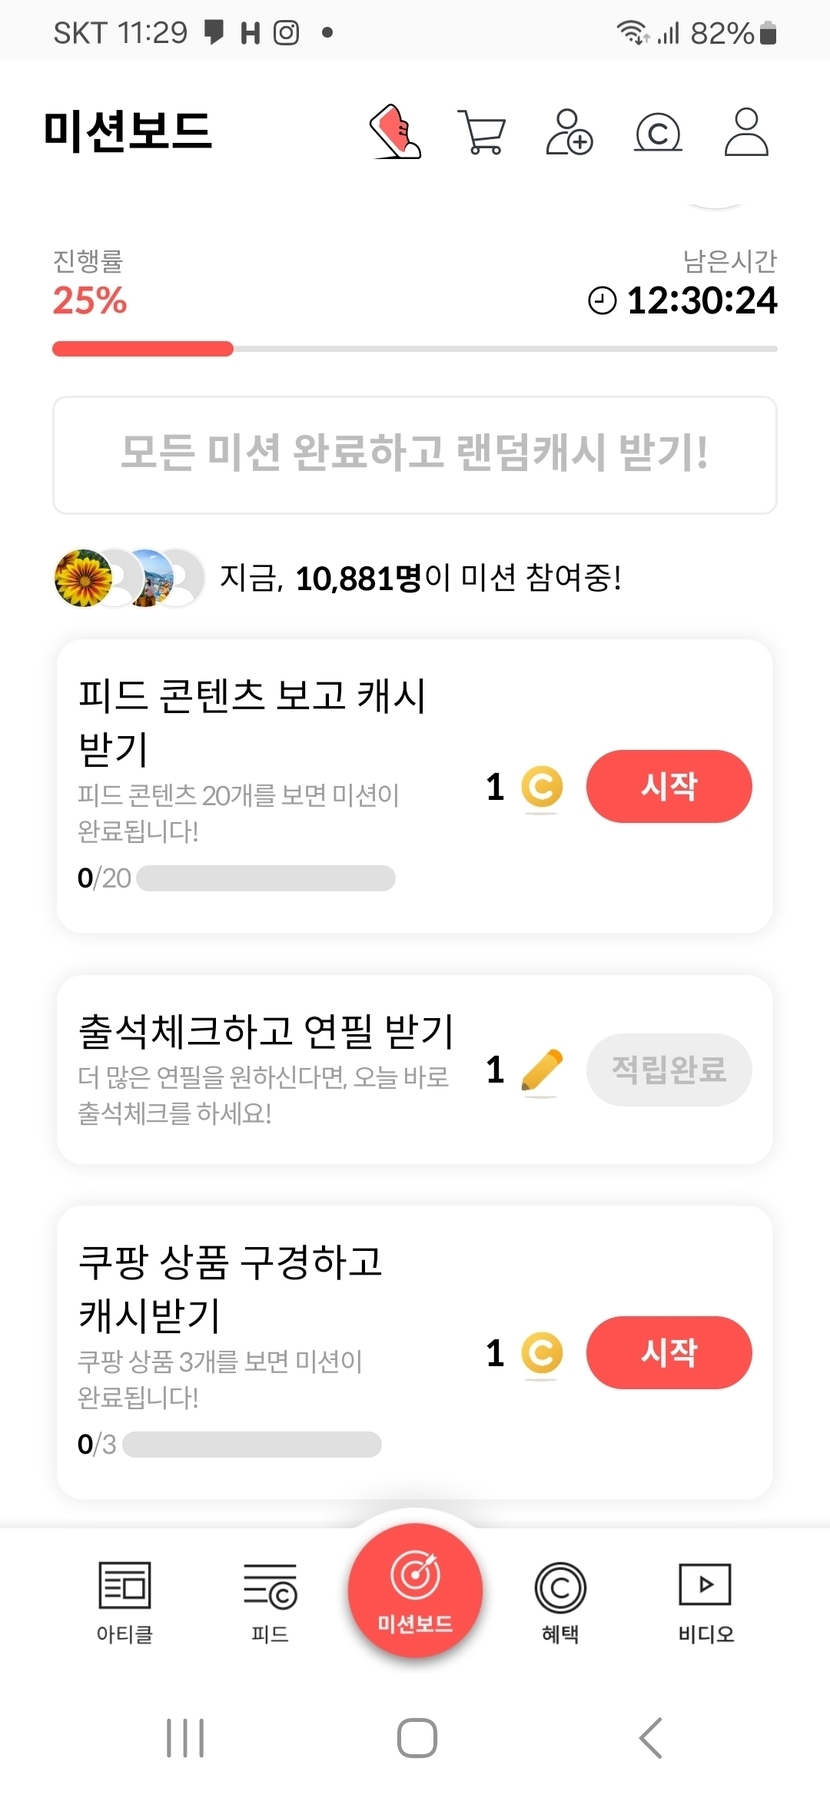This screenshot has height=1798, width=830.
Task: Switch to the 아티클 tab
Action: 125,1602
